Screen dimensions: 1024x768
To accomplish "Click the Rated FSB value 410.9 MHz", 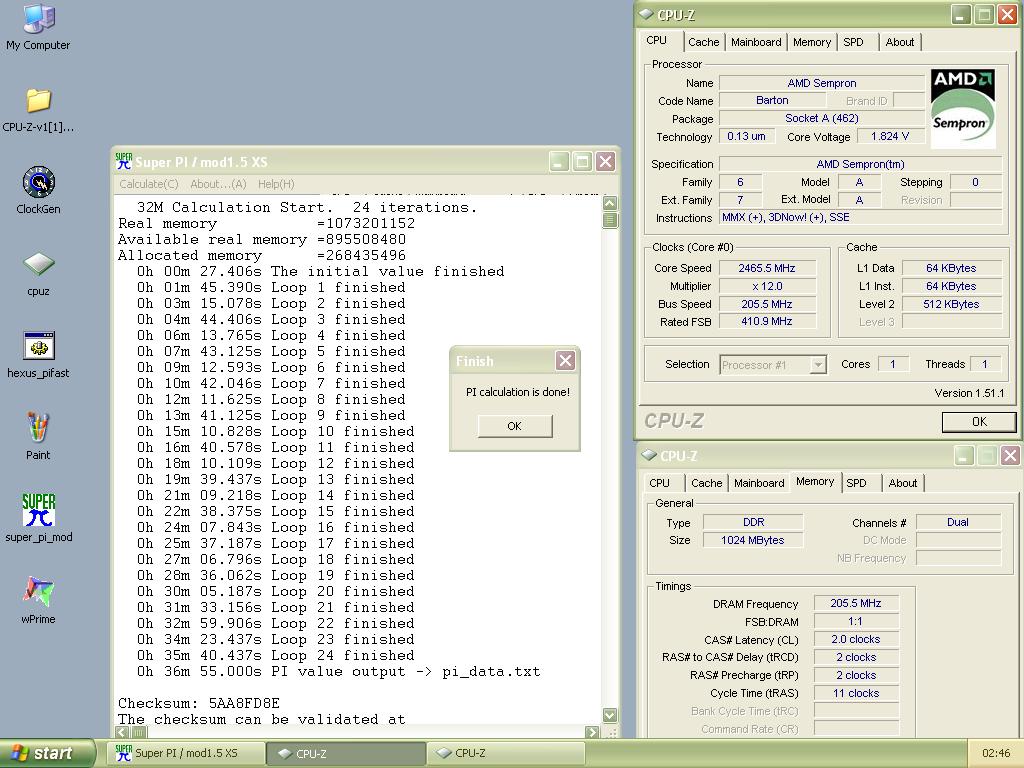I will click(767, 321).
